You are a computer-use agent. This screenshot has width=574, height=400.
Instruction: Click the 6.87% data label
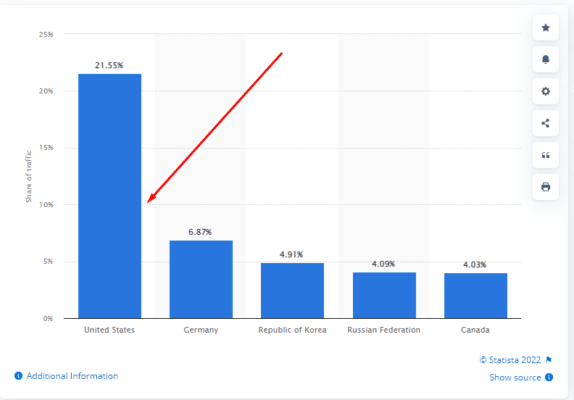click(x=200, y=232)
